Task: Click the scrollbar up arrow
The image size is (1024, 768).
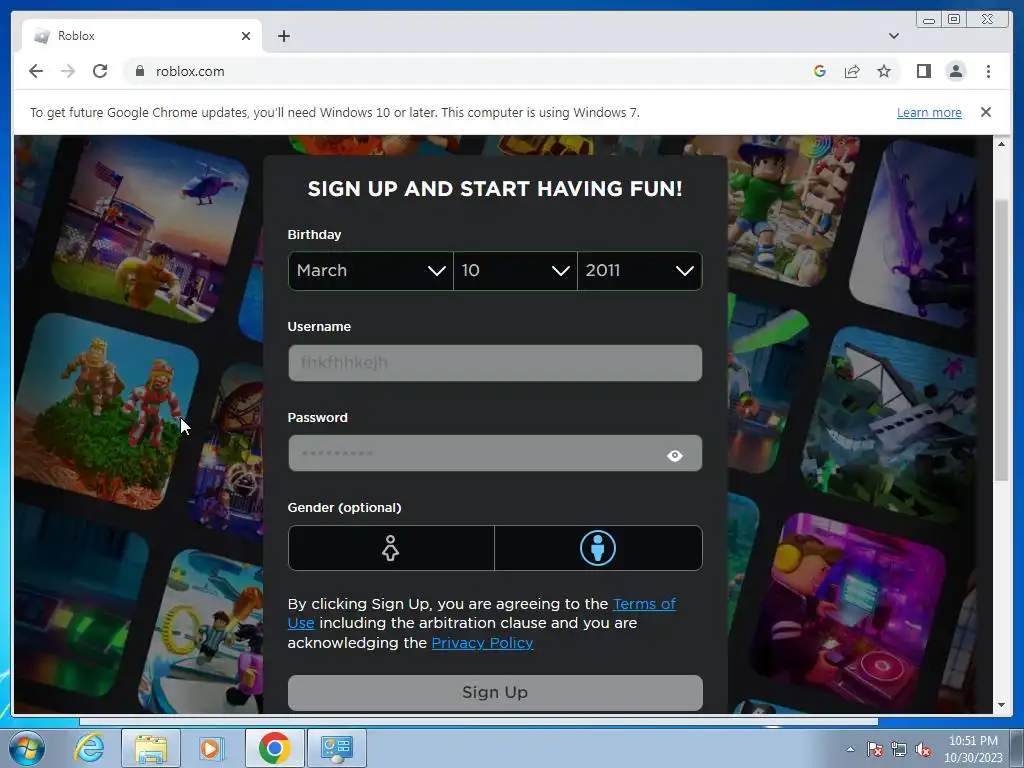Action: click(1001, 144)
